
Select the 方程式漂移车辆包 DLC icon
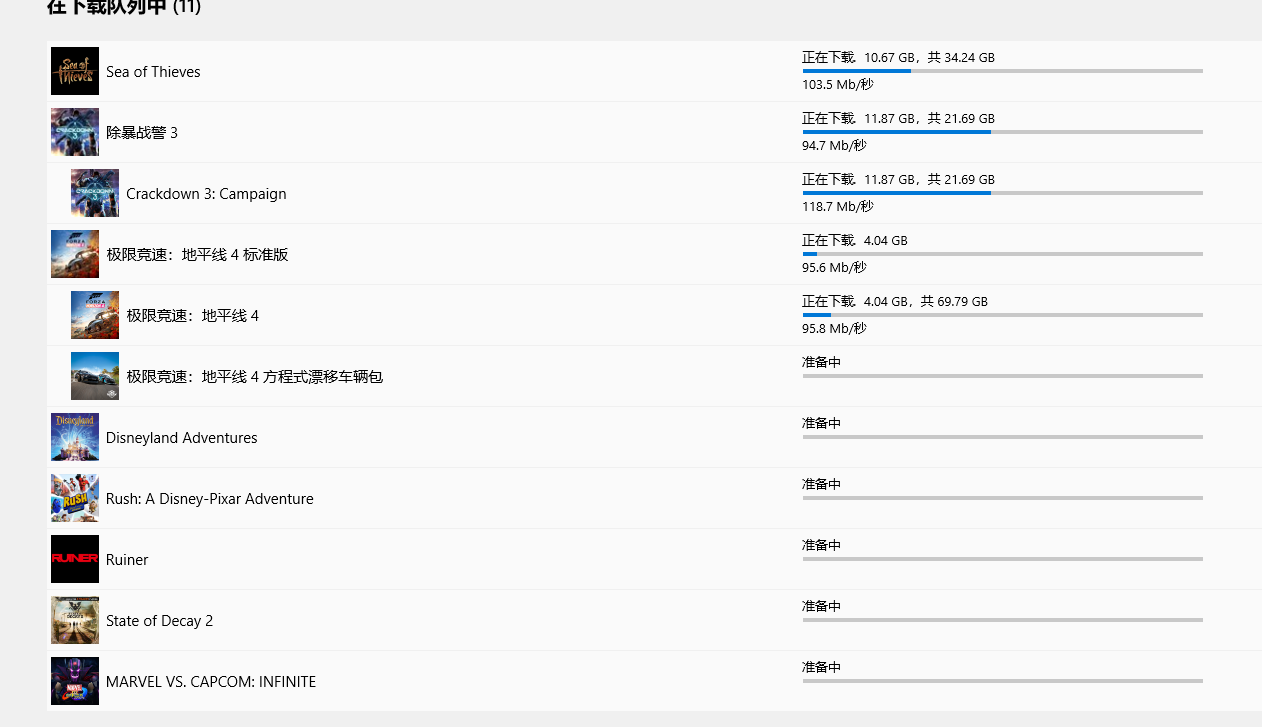click(x=94, y=375)
